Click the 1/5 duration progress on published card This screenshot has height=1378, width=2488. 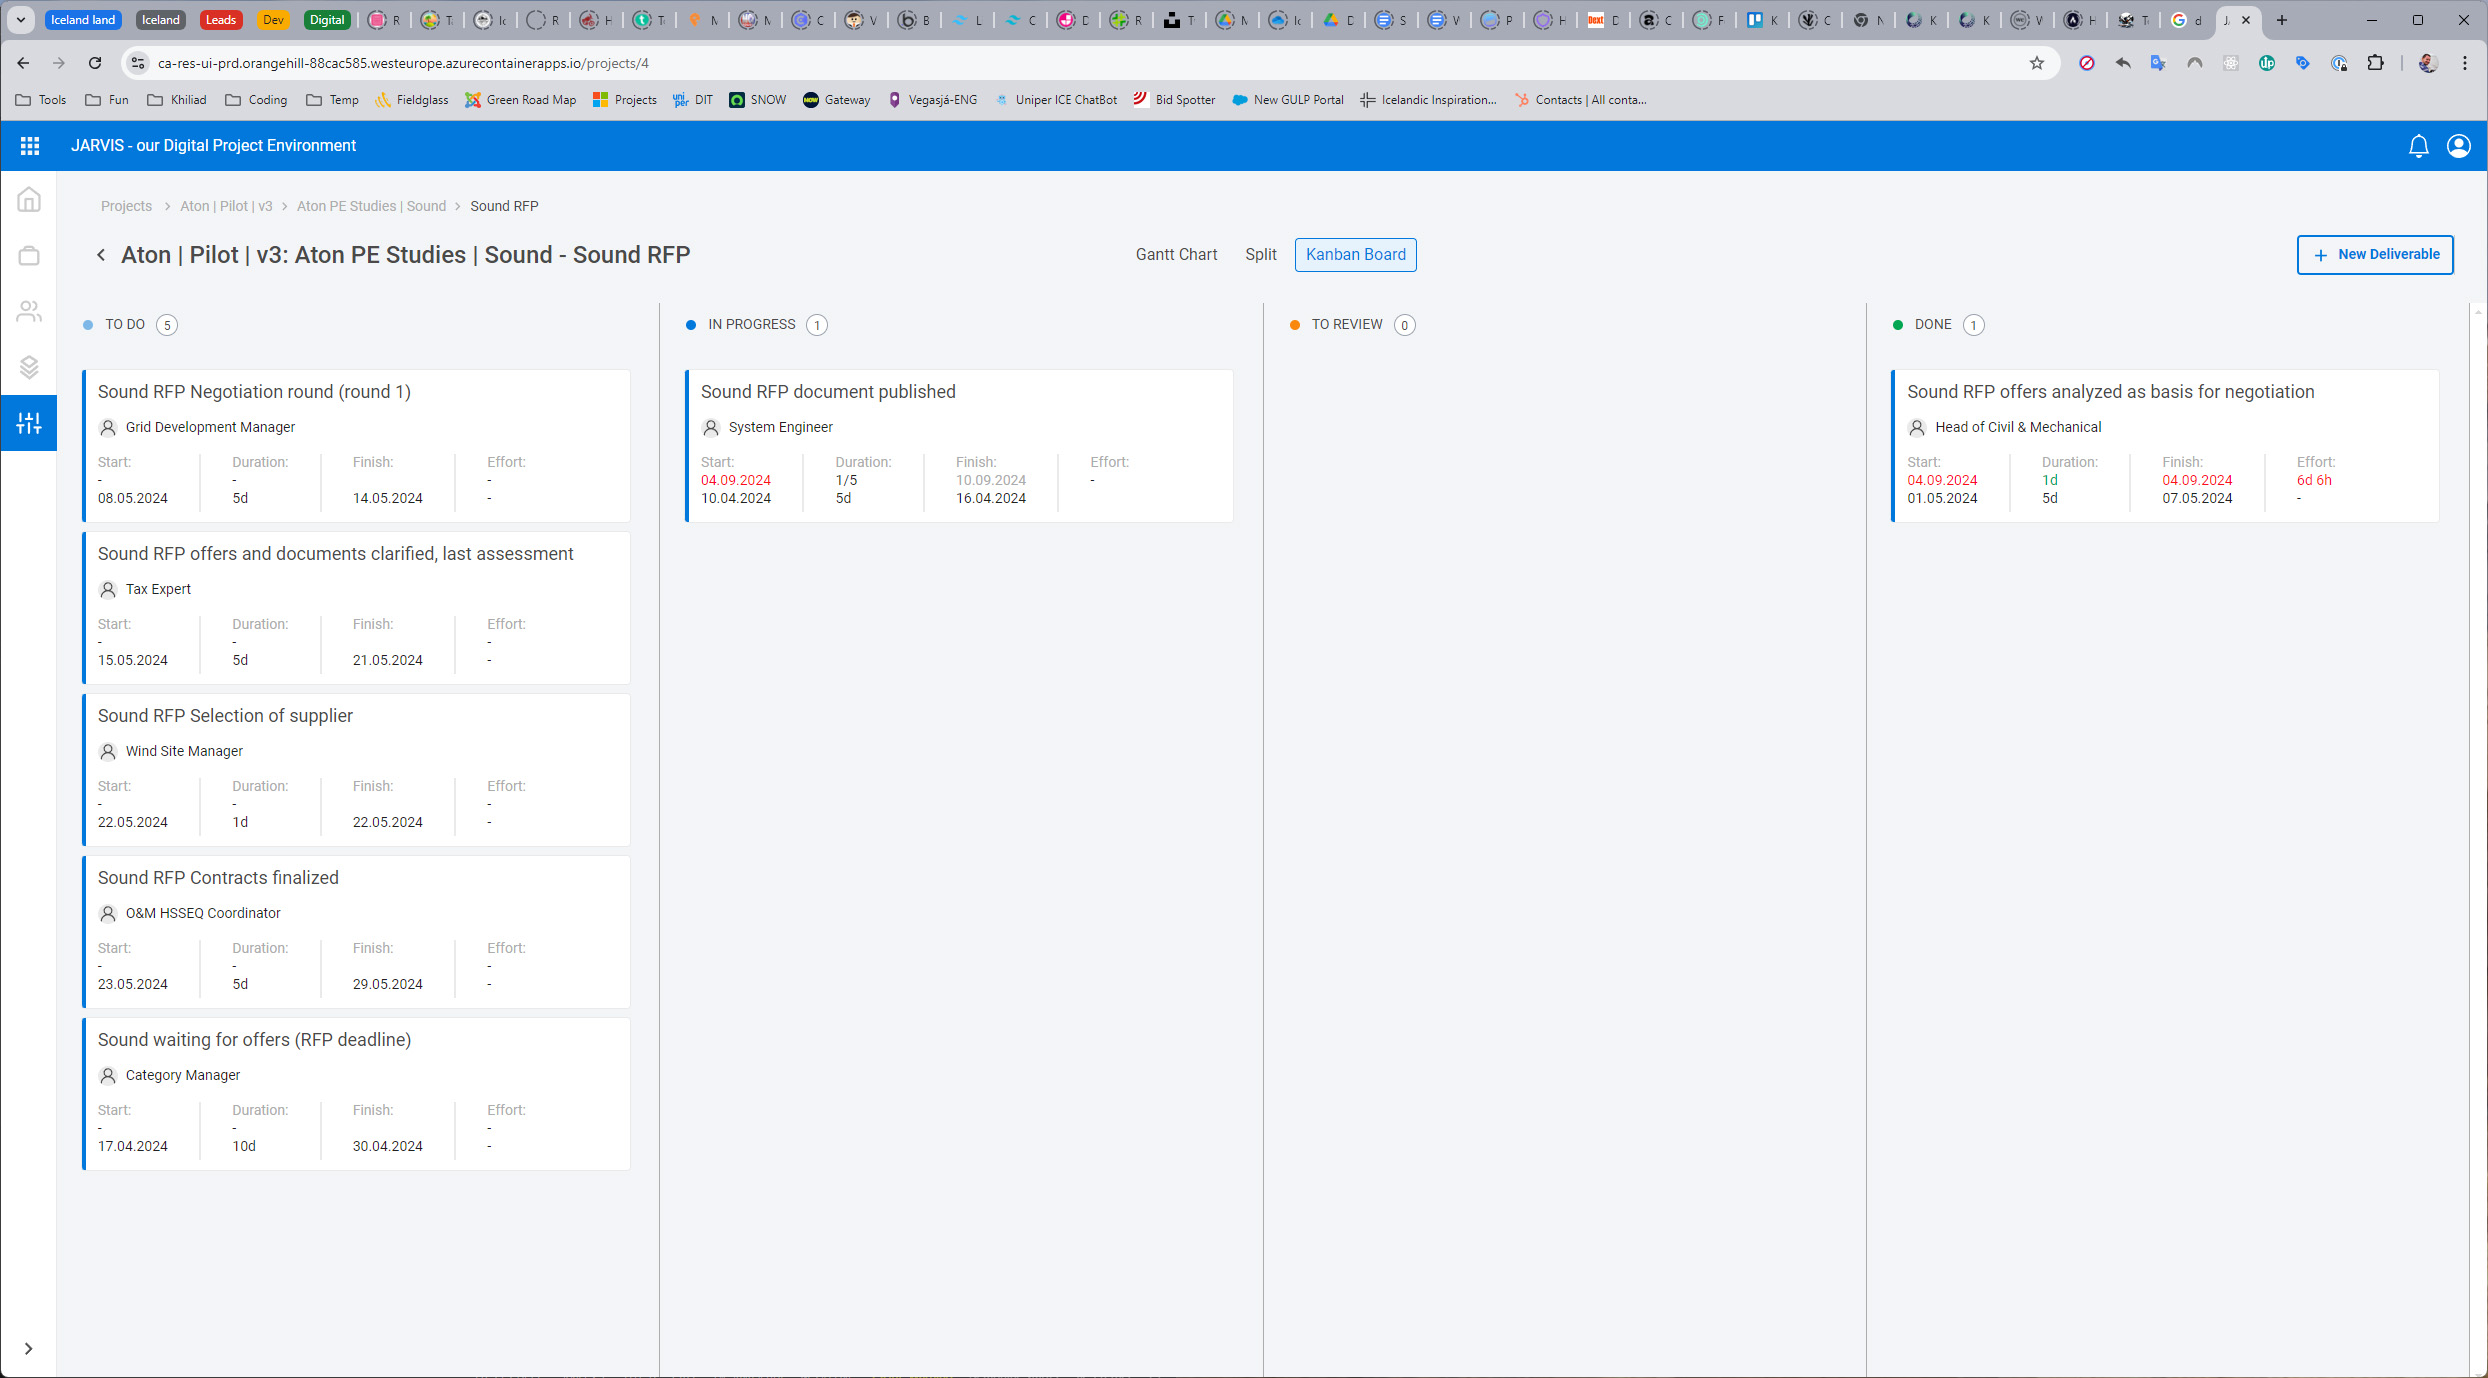pyautogui.click(x=846, y=480)
